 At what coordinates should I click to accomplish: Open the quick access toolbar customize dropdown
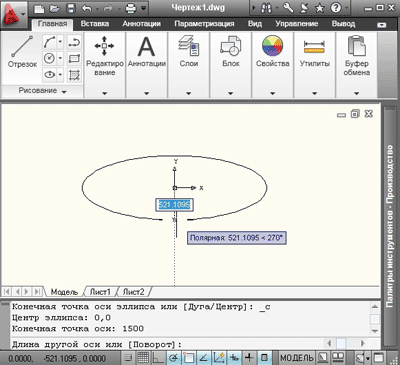click(144, 8)
